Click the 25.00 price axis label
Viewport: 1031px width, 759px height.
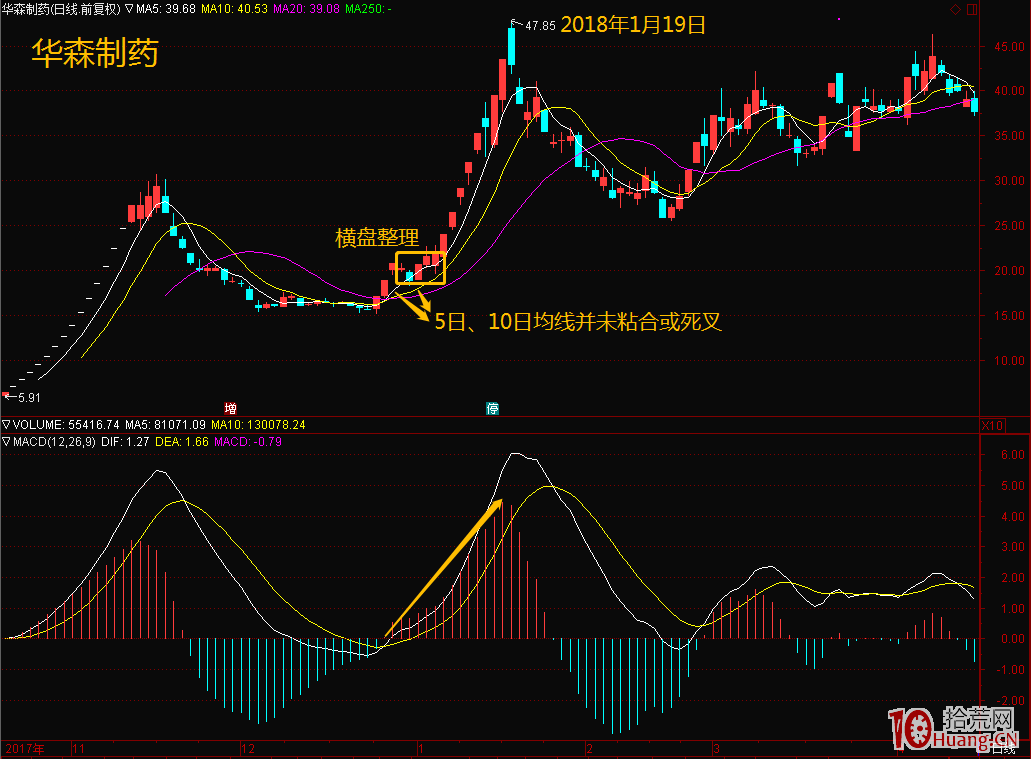[x=1009, y=226]
